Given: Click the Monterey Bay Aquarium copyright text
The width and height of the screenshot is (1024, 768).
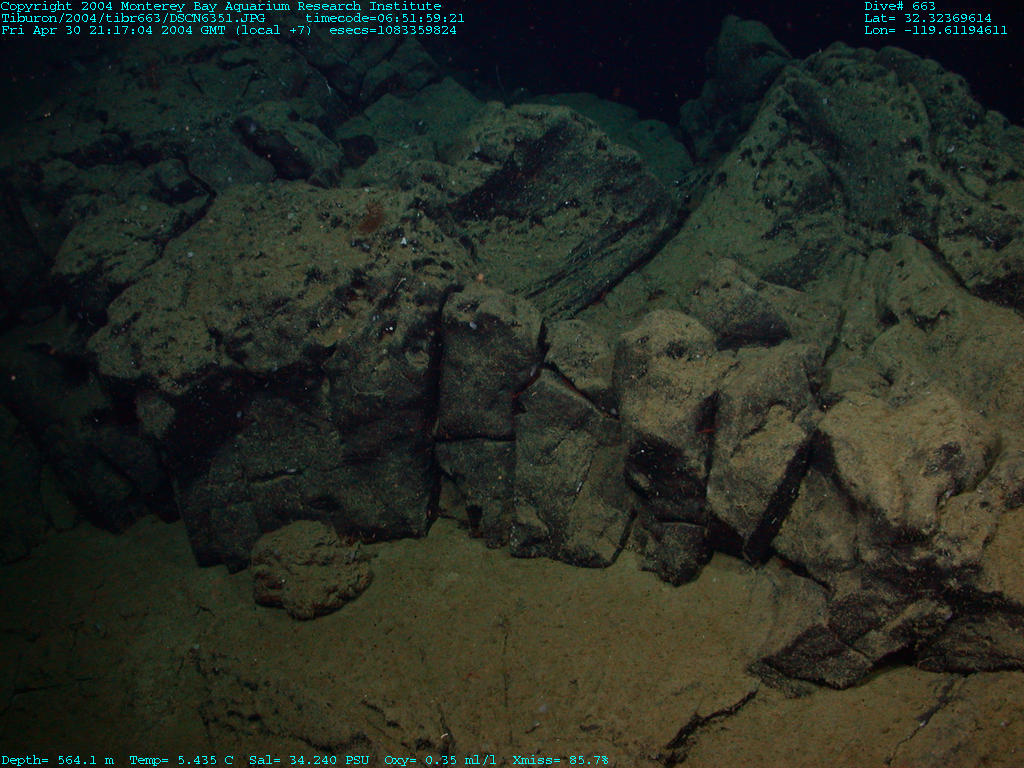Looking at the screenshot, I should point(220,6).
